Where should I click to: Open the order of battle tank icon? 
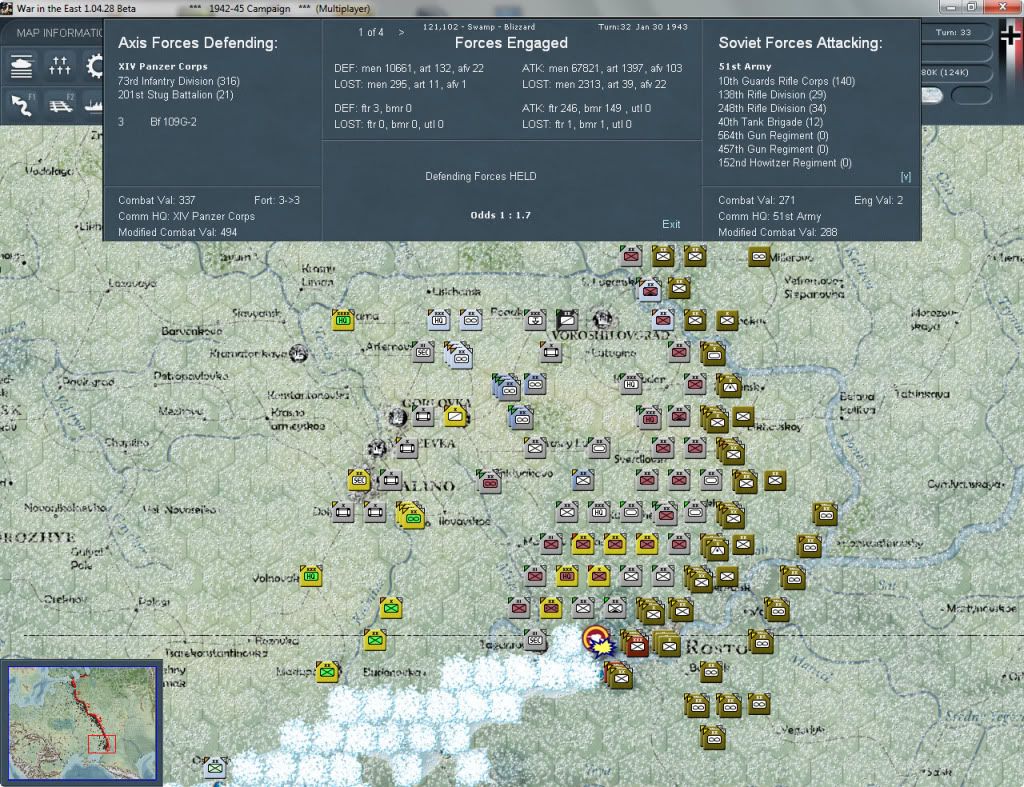(22, 67)
